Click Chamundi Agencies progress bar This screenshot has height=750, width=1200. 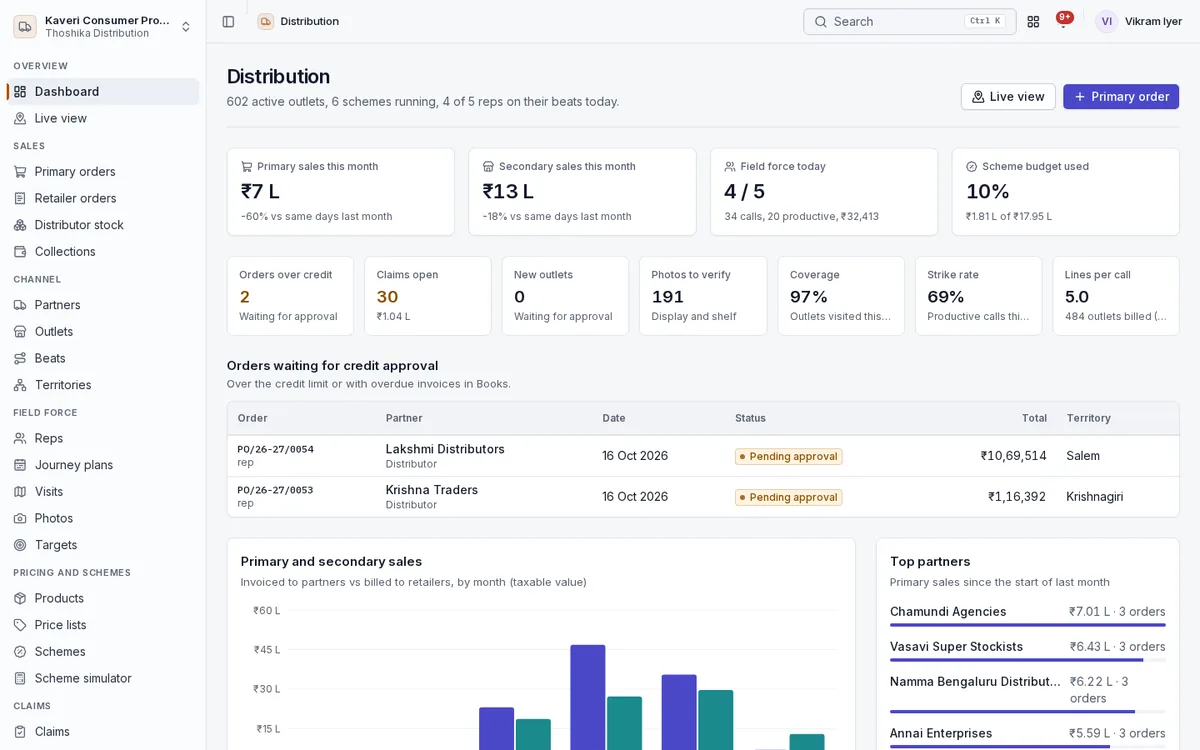point(1028,625)
